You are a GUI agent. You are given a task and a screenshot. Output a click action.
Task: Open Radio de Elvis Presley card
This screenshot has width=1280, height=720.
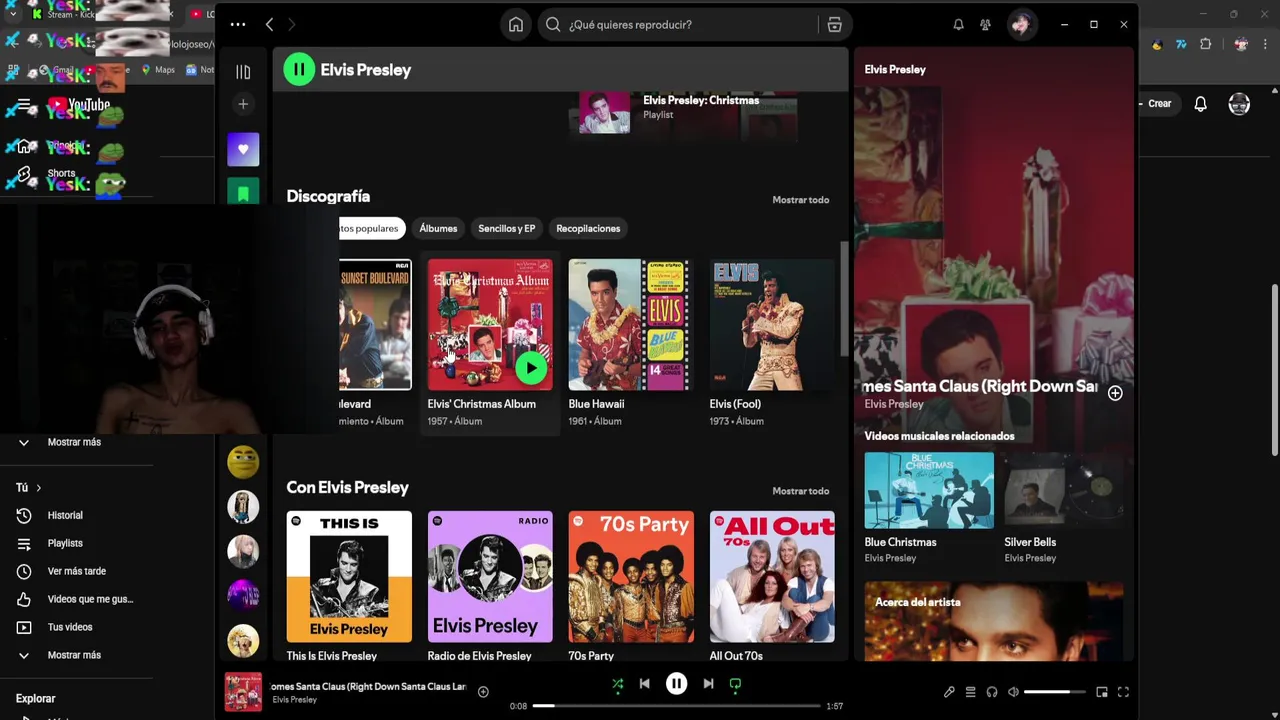[x=490, y=577]
